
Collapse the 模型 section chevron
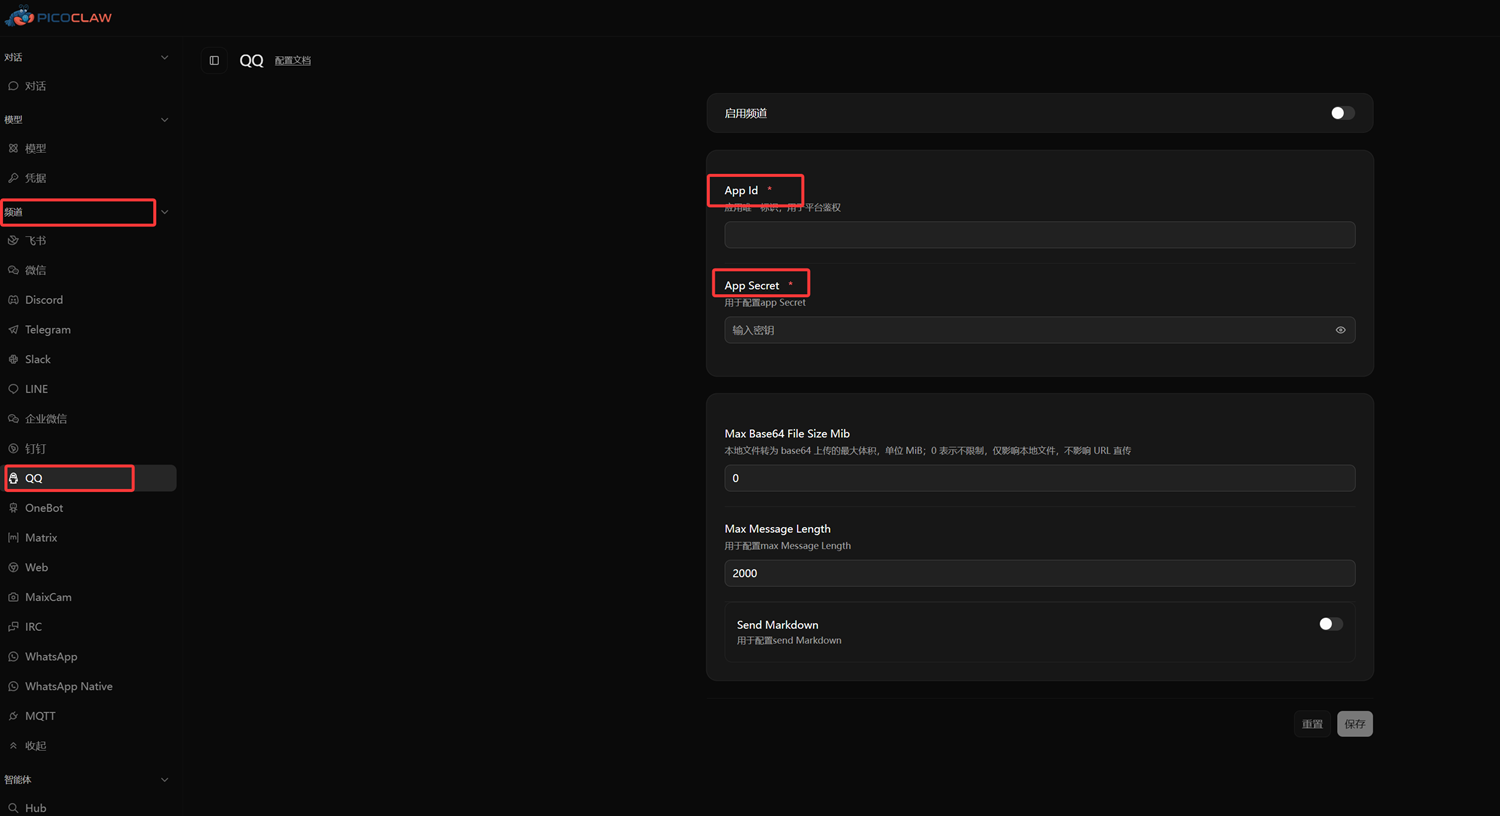tap(165, 120)
